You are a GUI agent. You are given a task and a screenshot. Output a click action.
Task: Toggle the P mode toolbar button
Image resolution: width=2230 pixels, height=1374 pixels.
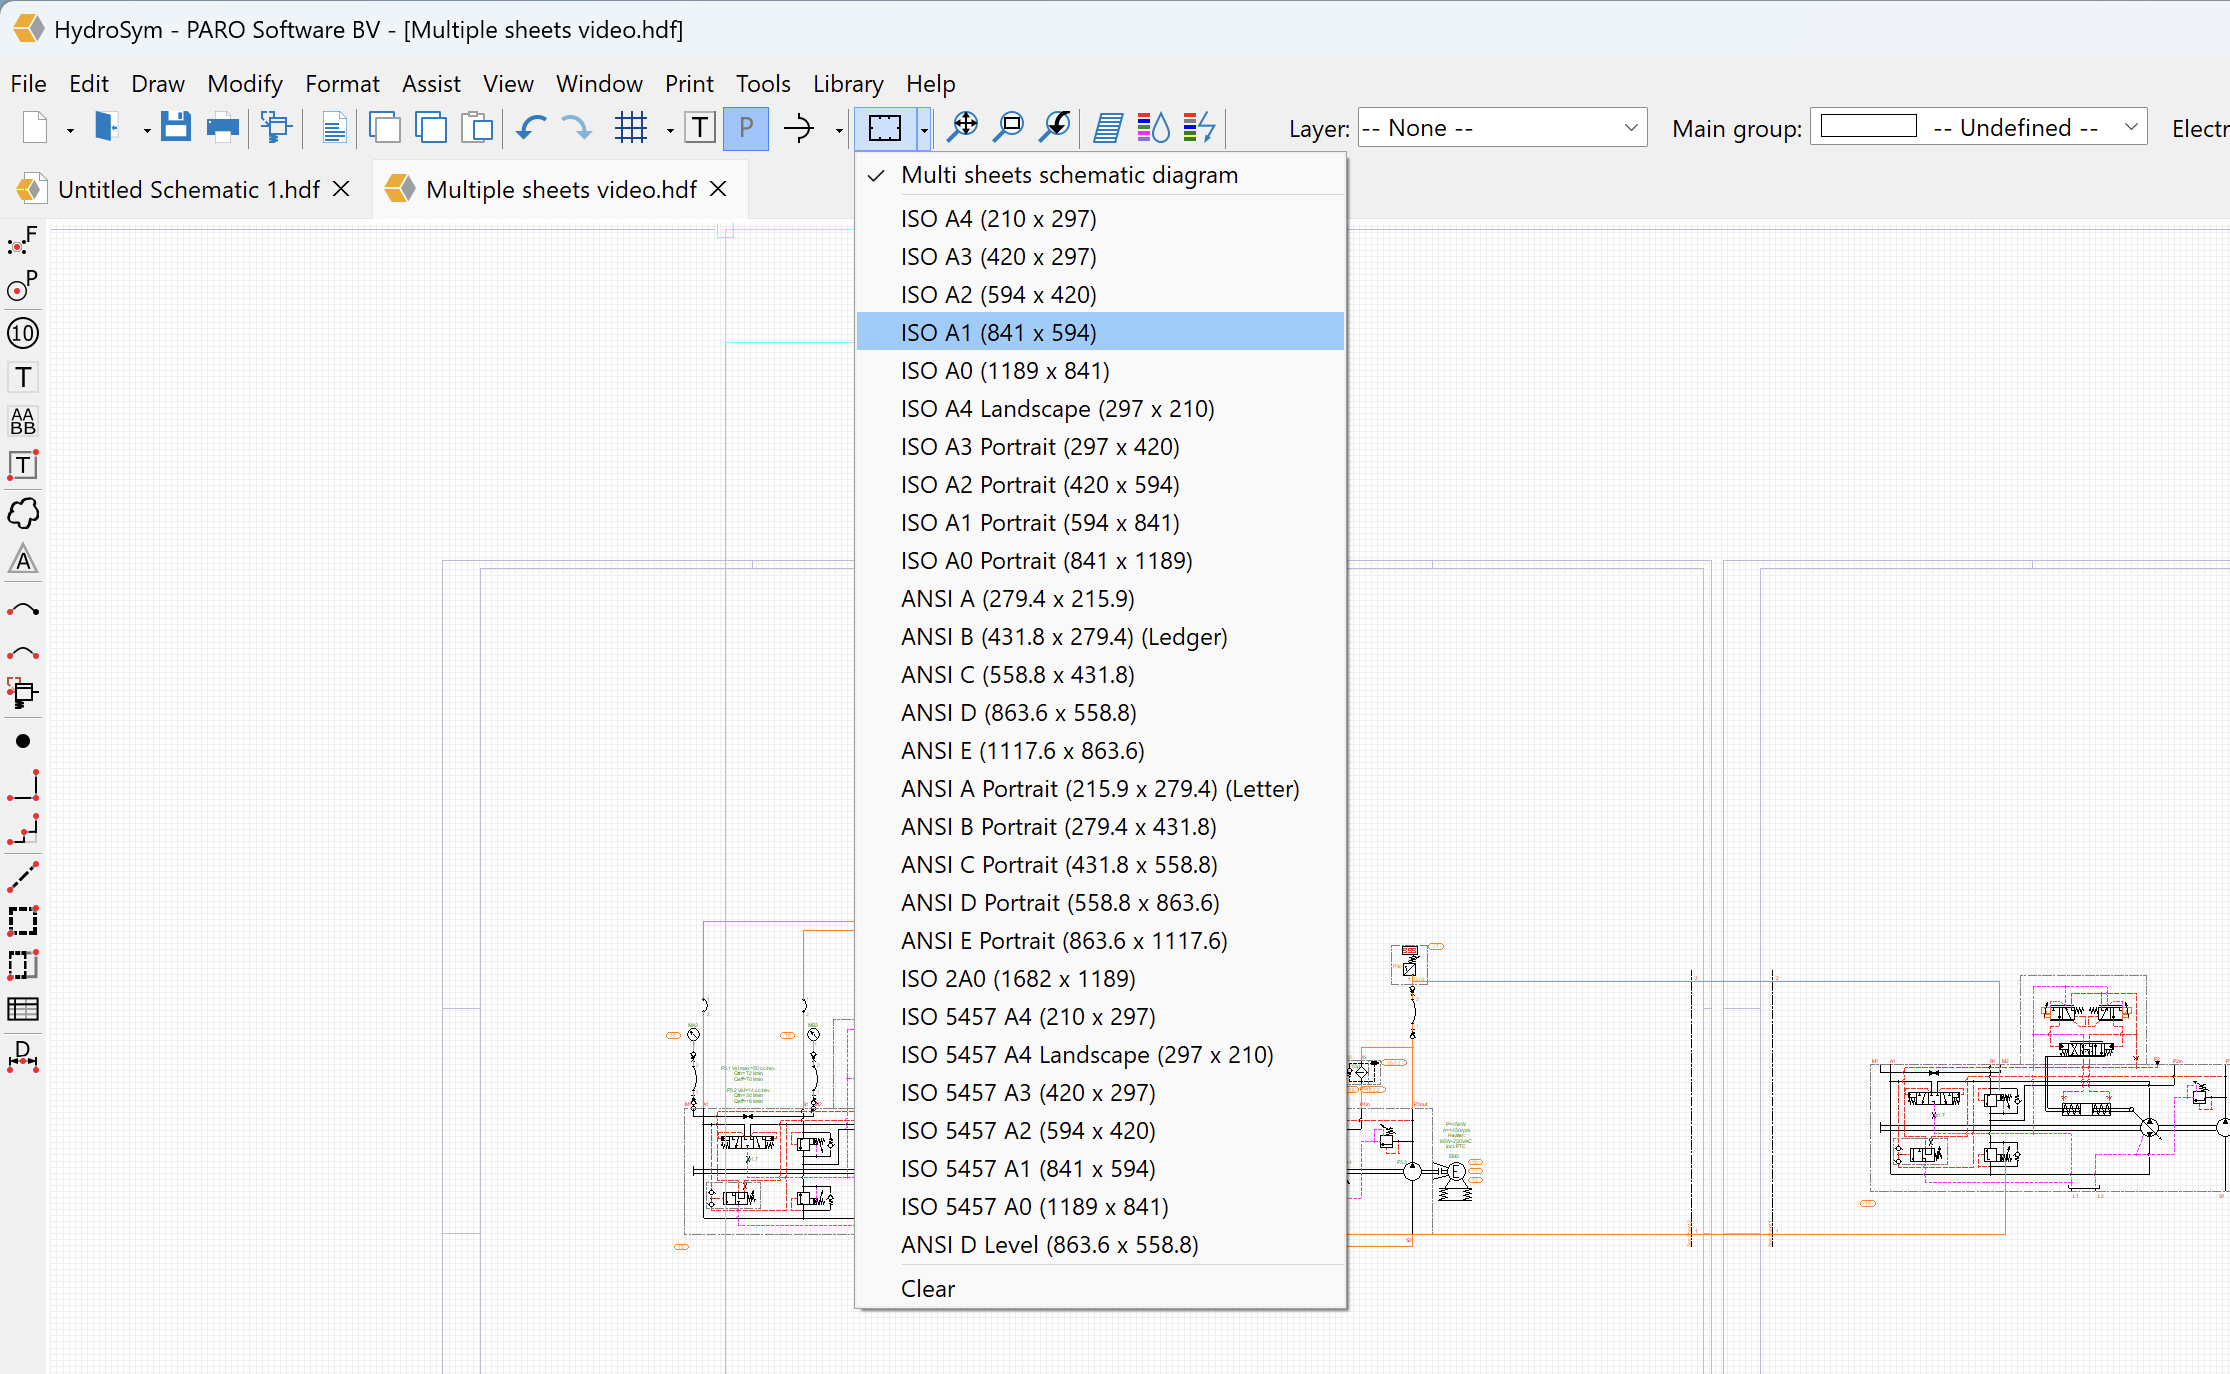[x=746, y=128]
